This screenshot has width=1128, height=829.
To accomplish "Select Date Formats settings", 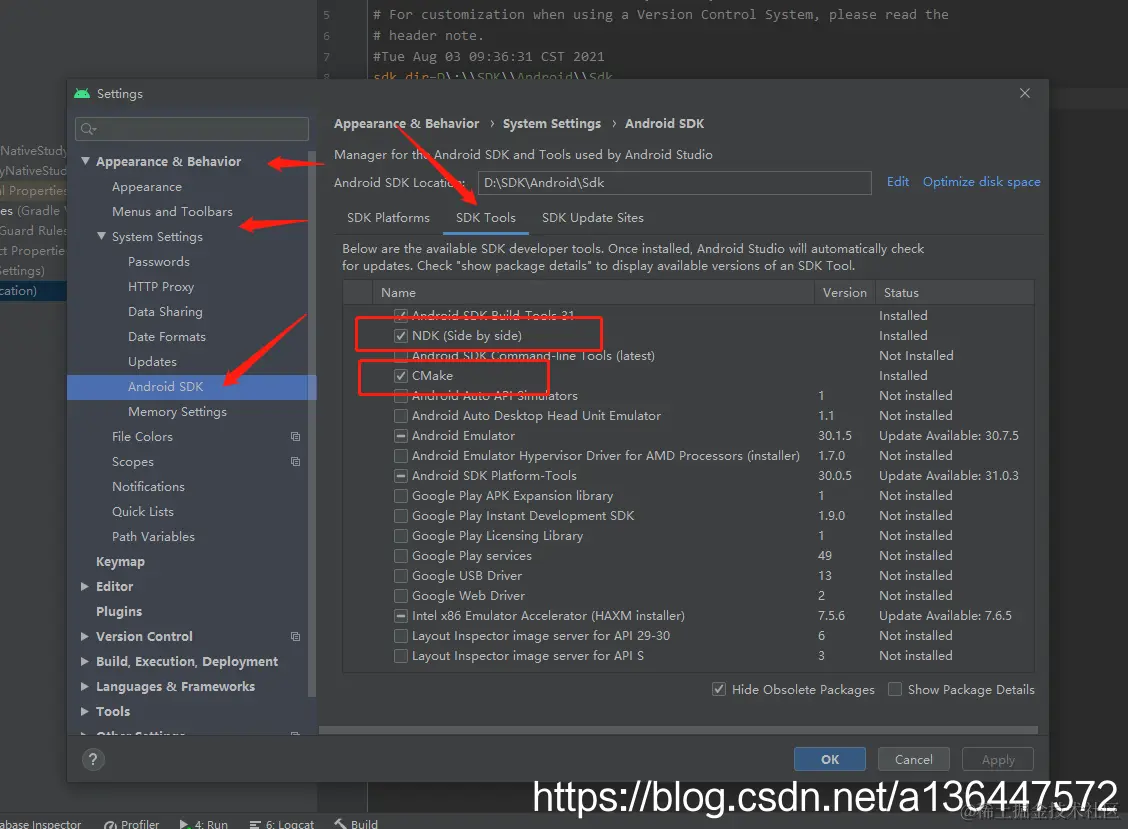I will point(167,337).
